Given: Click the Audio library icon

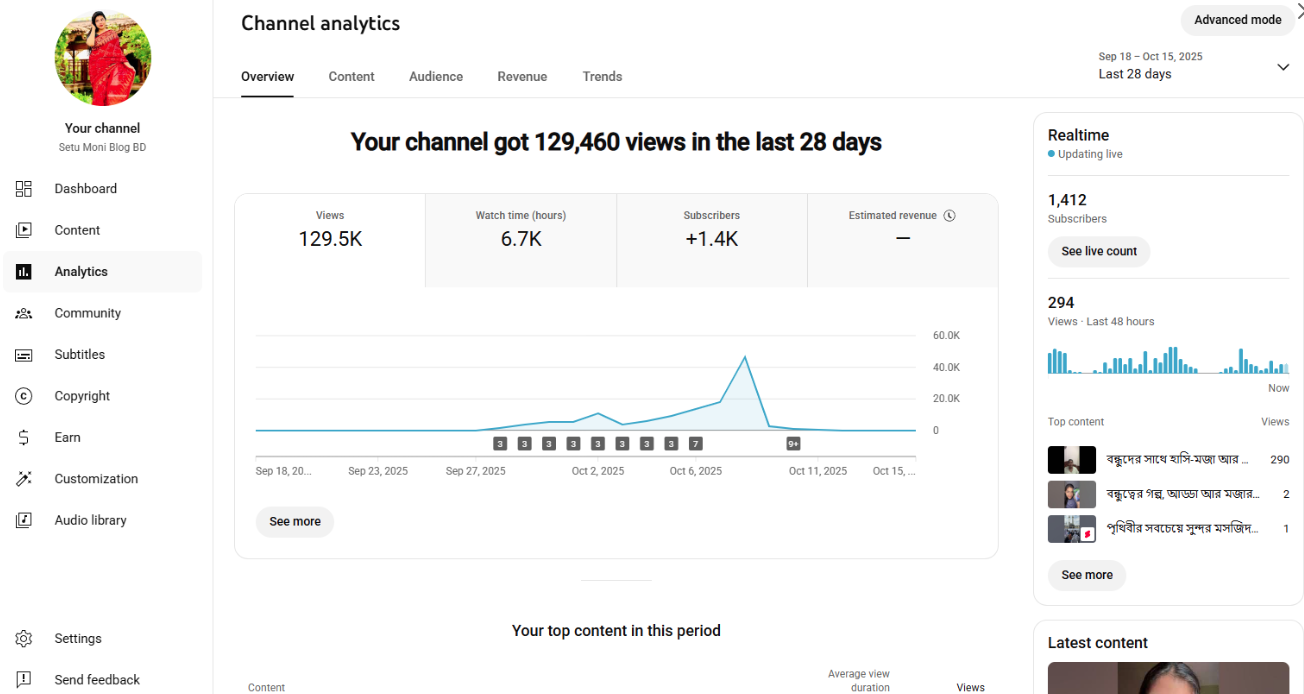Looking at the screenshot, I should coord(23,519).
